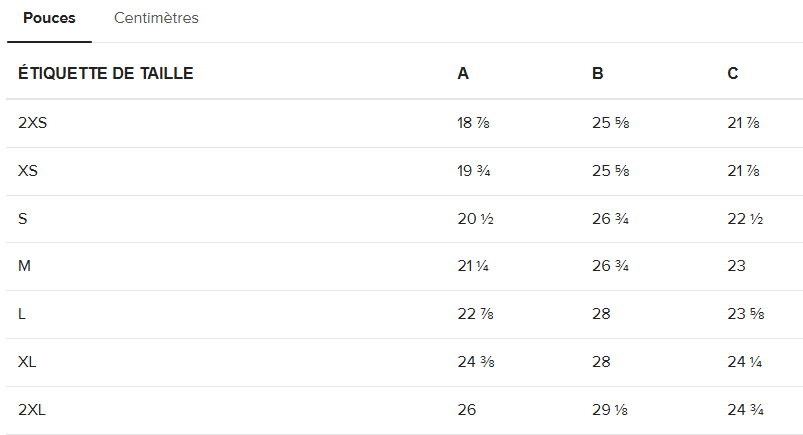Click the ÉTIQUETTE DE TAILLE column header
The height and width of the screenshot is (435, 803).
coord(105,73)
